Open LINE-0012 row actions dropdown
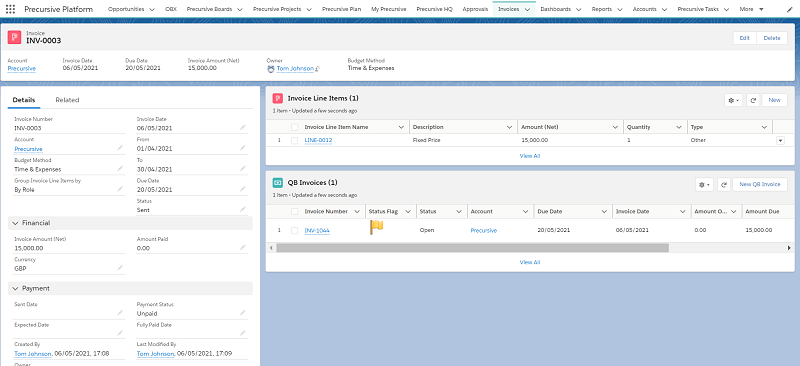Viewport: 800px width, 366px height. point(780,140)
